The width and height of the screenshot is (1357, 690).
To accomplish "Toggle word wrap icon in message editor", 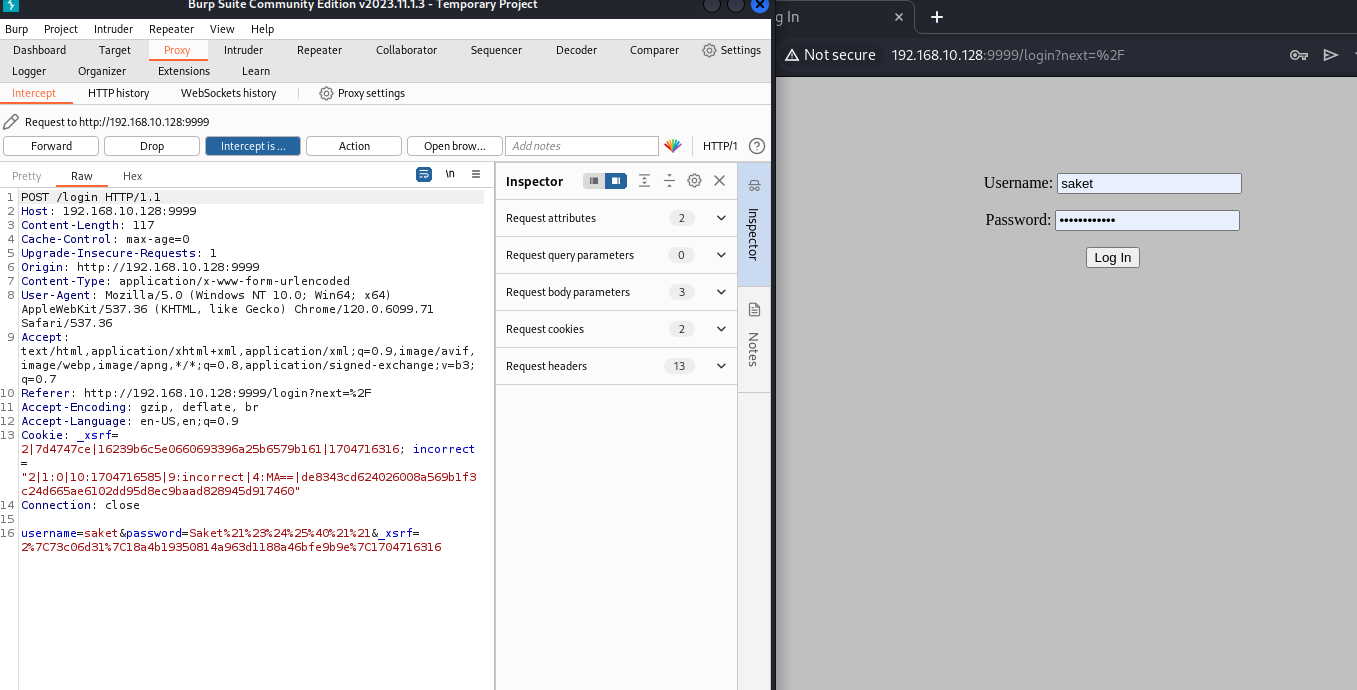I will (x=424, y=174).
